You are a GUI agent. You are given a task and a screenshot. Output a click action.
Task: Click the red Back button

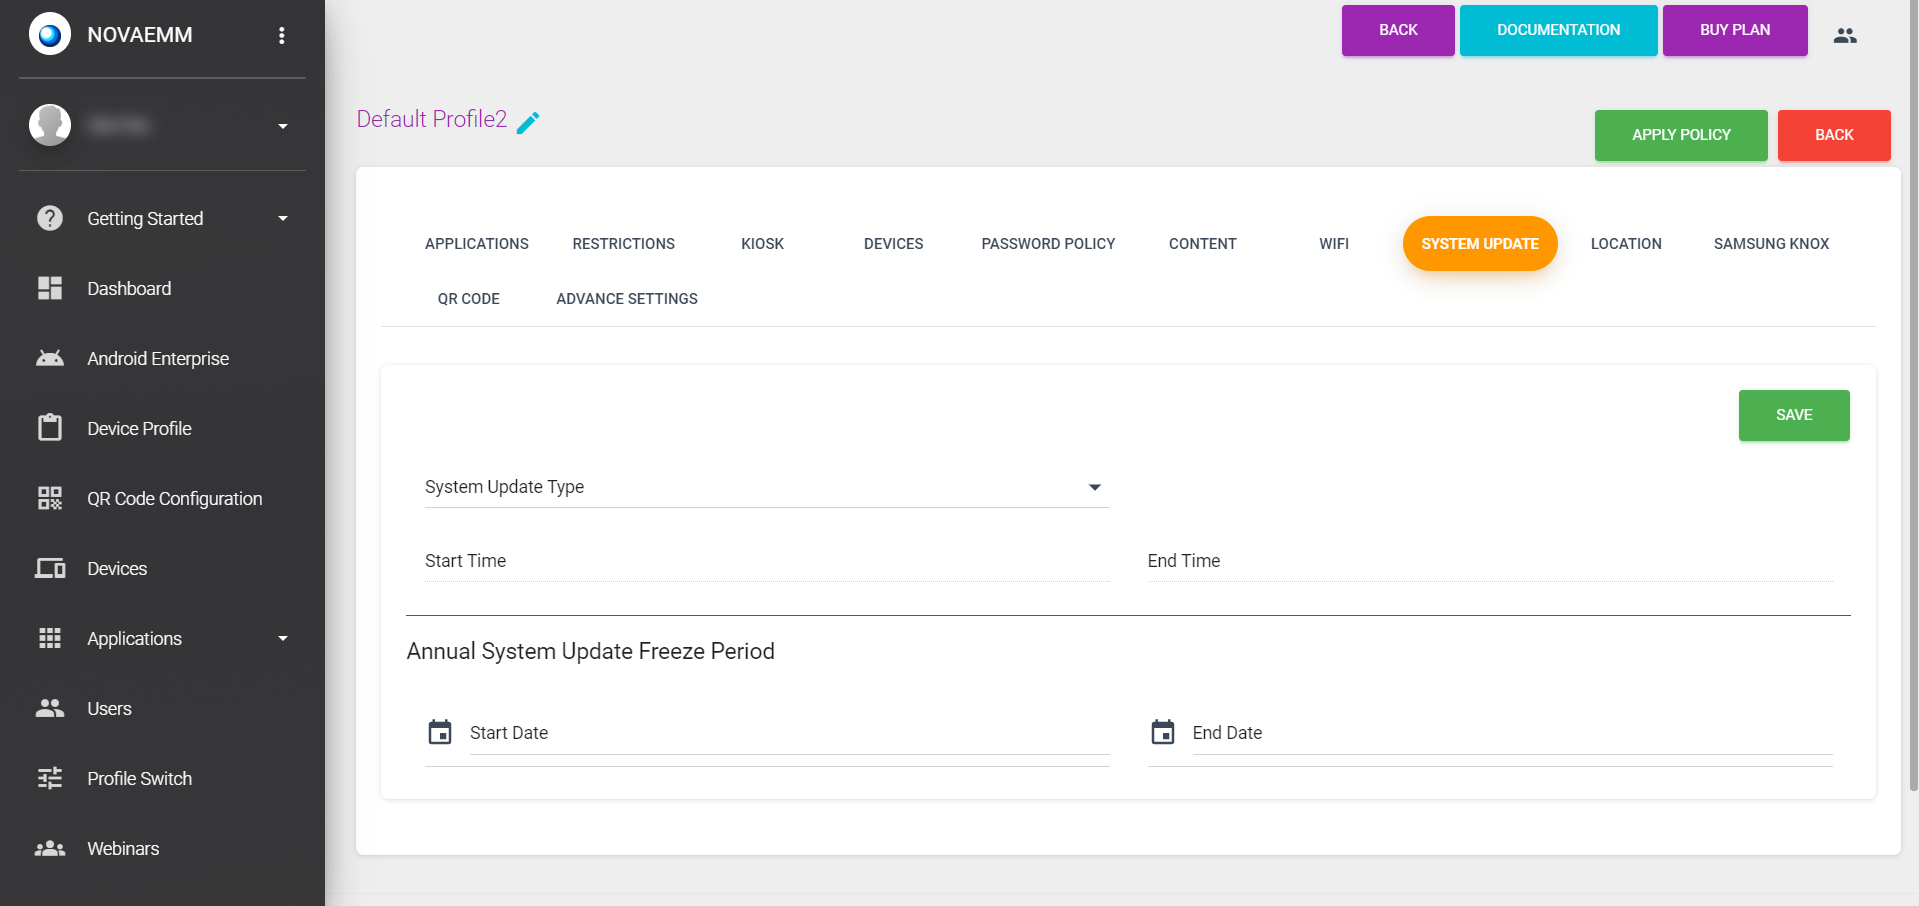click(1834, 135)
